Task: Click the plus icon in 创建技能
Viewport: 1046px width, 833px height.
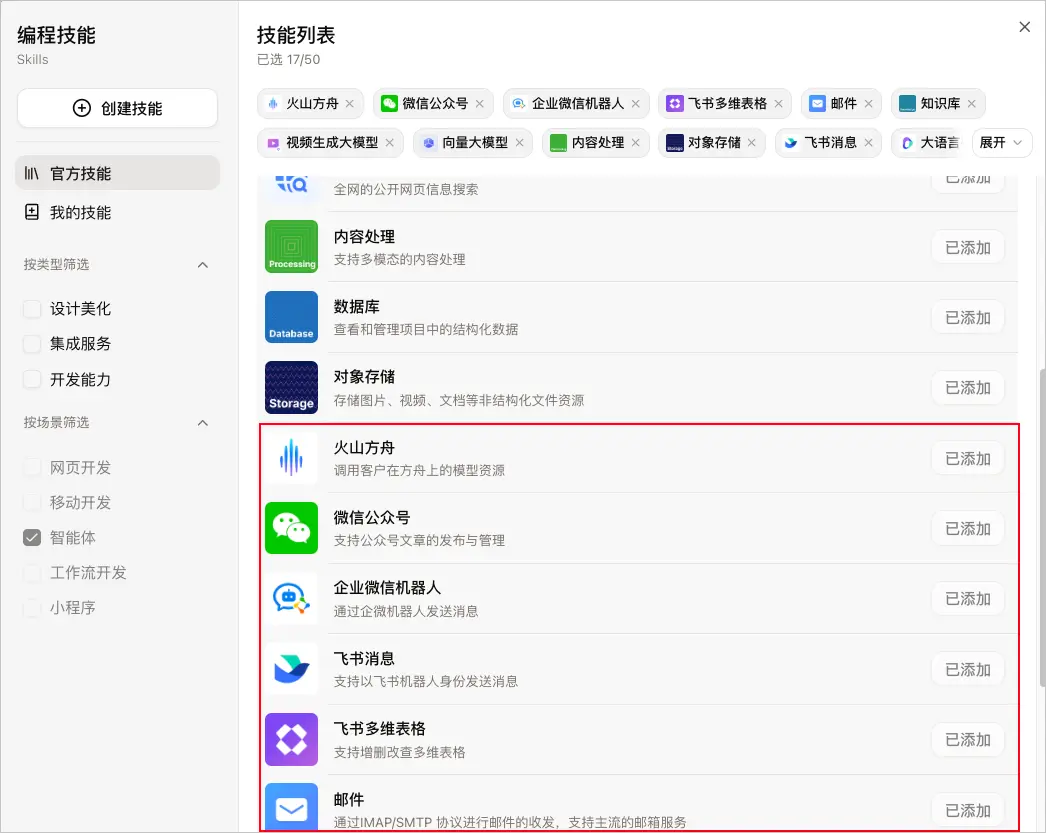Action: [x=81, y=108]
